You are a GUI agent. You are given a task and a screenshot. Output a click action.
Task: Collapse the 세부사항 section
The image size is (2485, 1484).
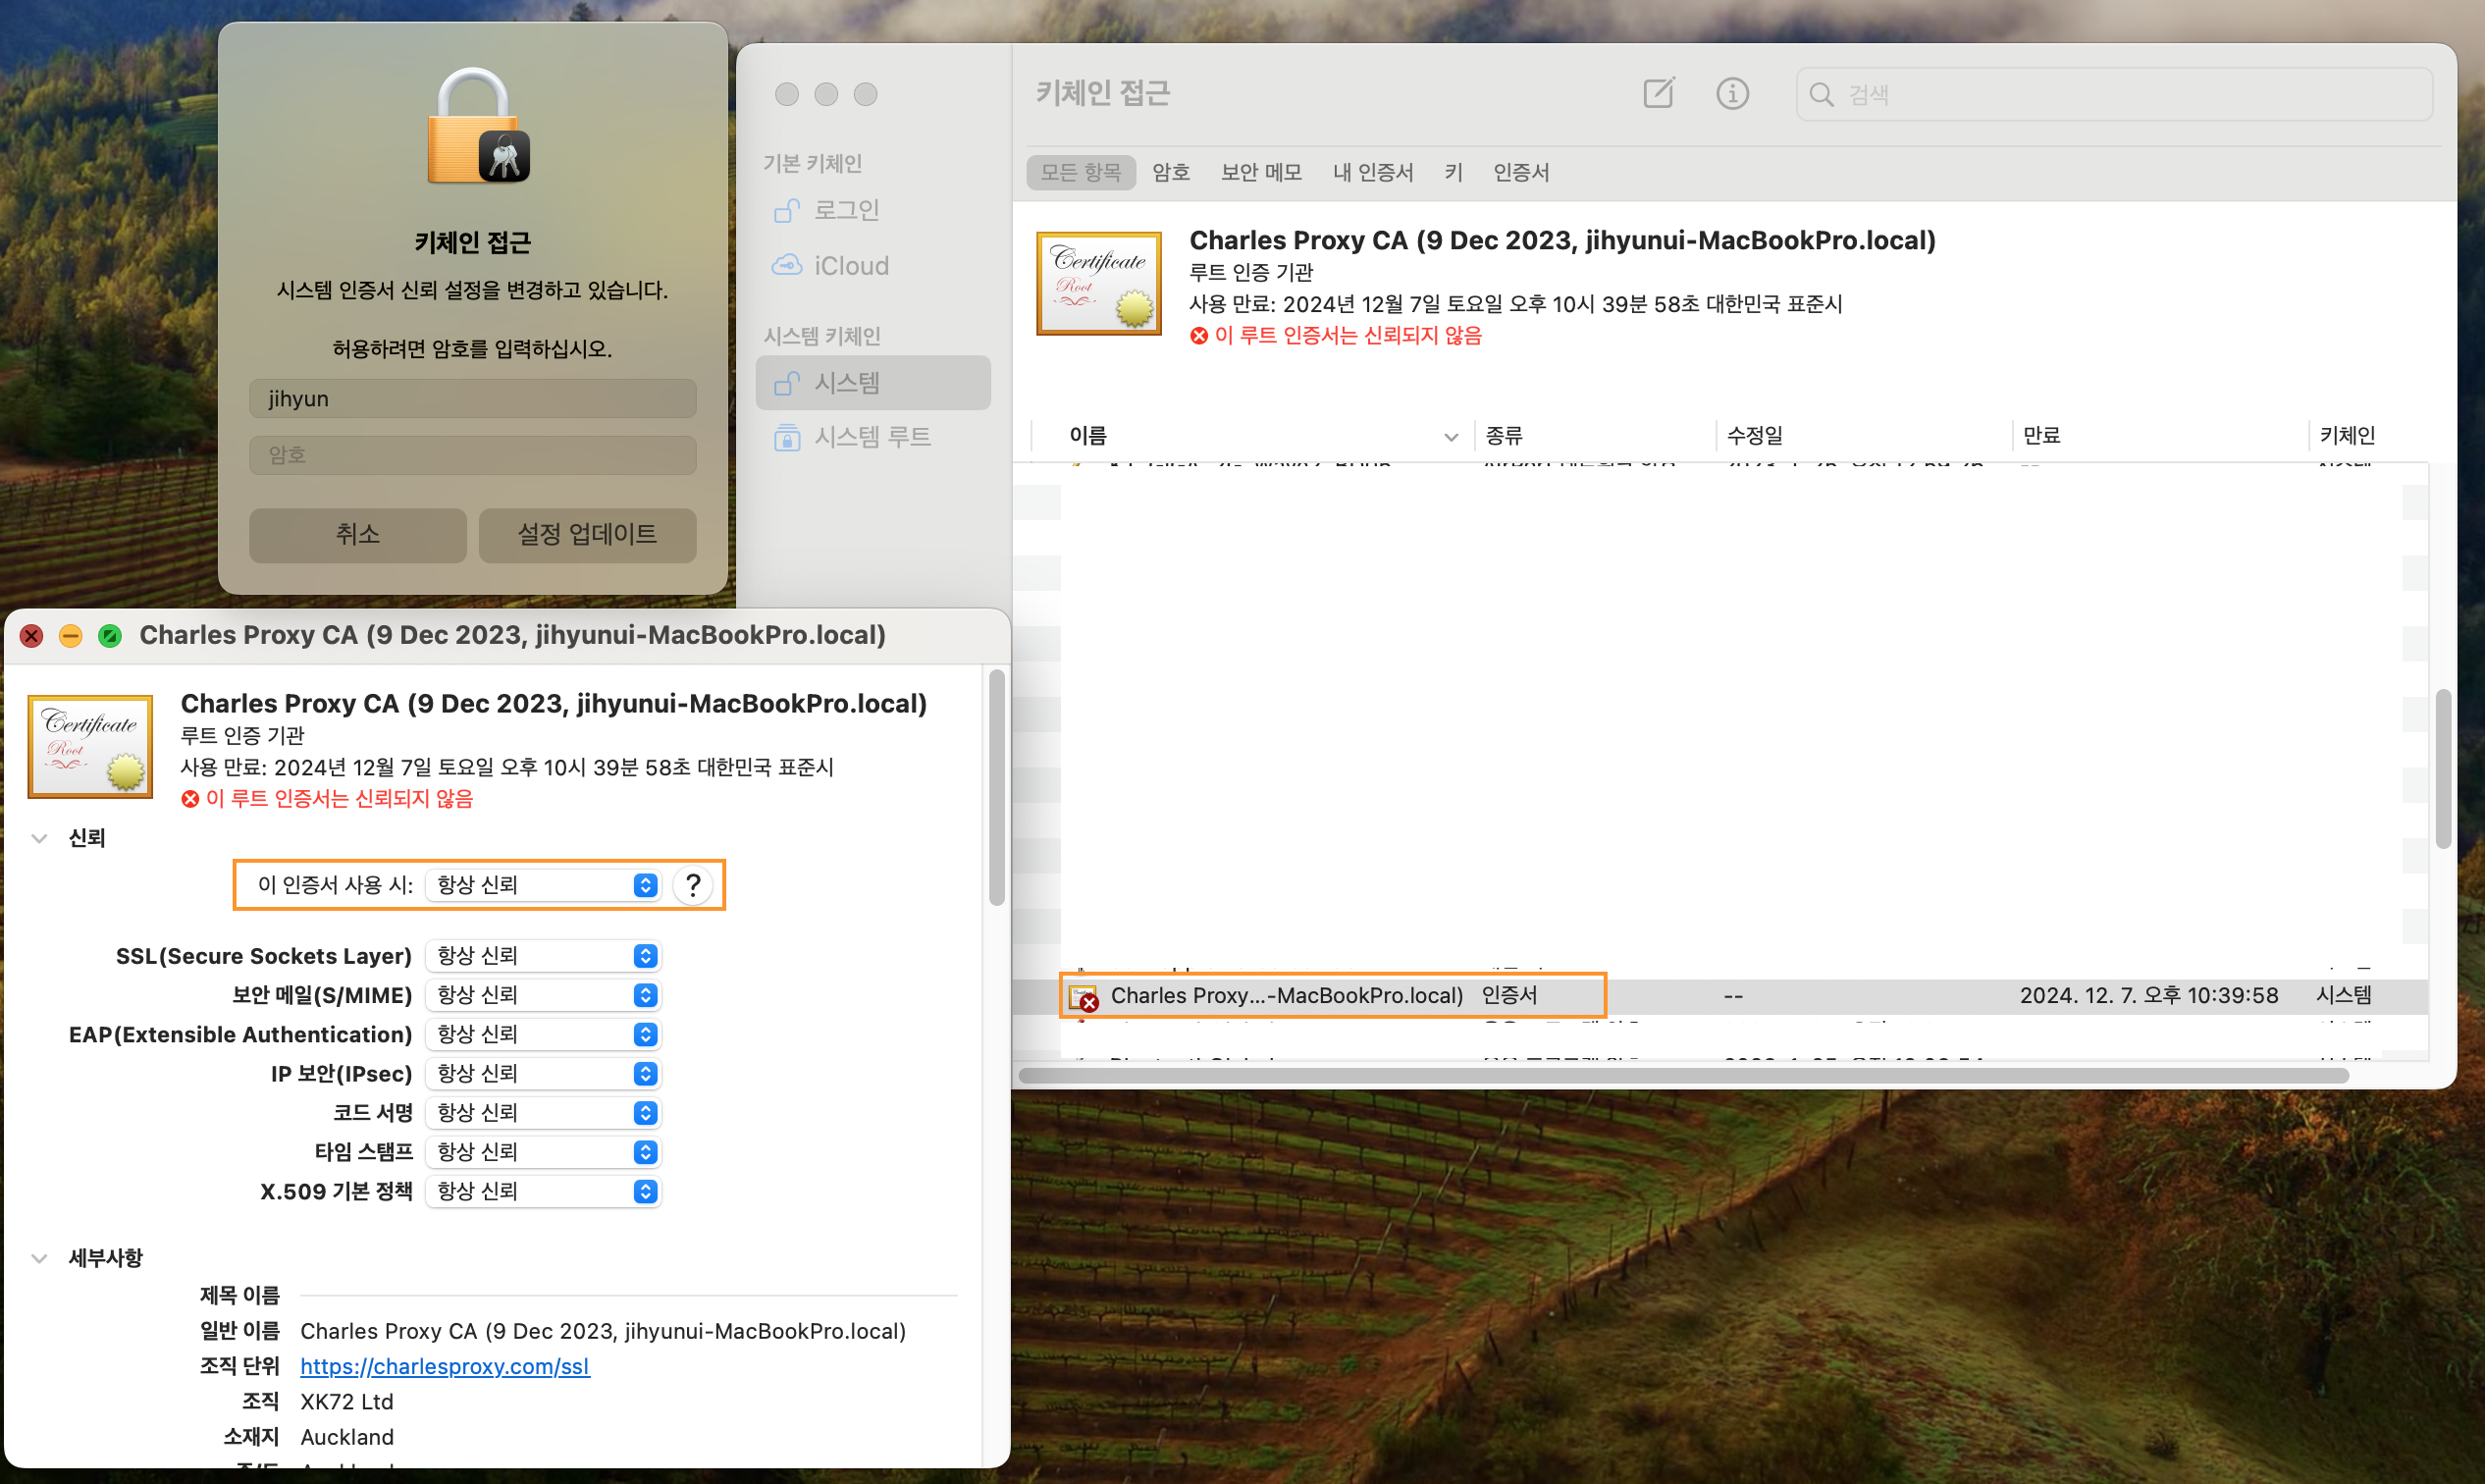point(39,1258)
